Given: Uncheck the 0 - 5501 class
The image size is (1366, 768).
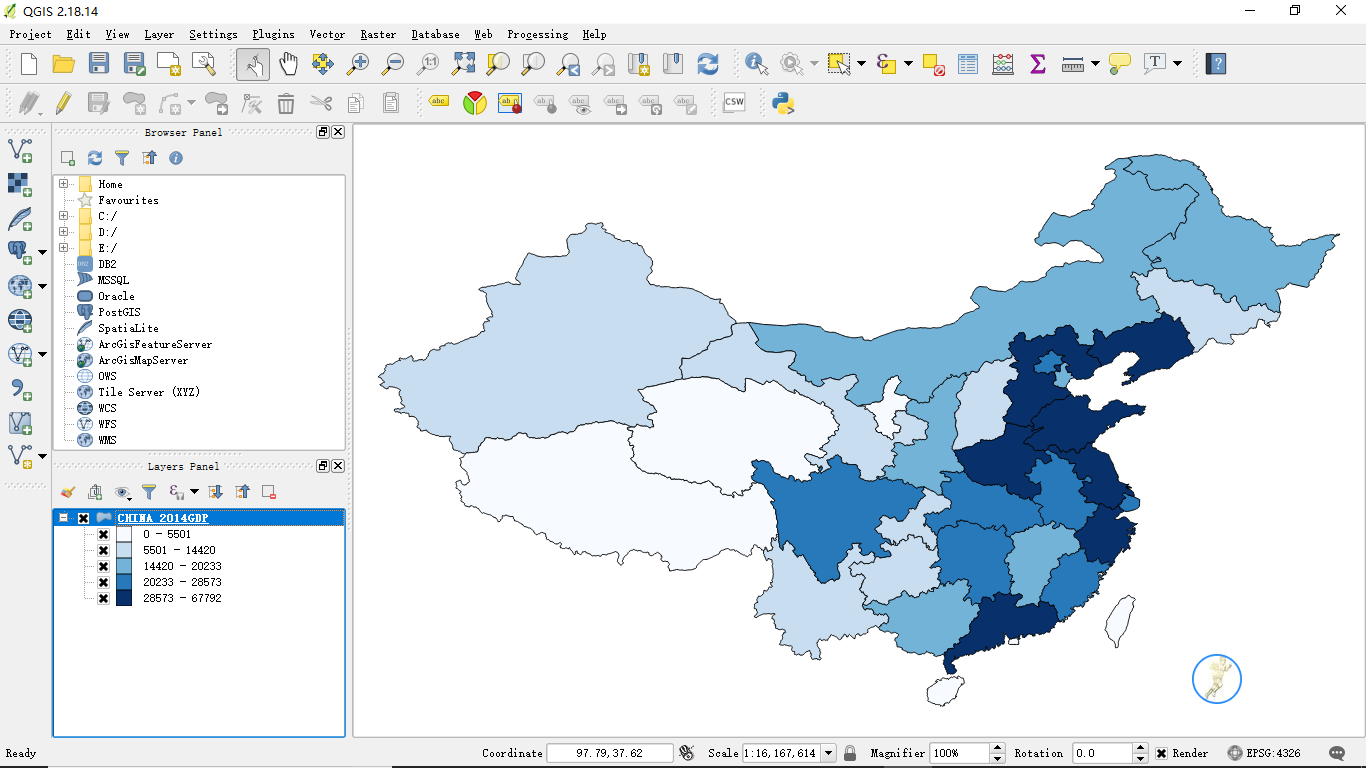Looking at the screenshot, I should click(x=104, y=534).
